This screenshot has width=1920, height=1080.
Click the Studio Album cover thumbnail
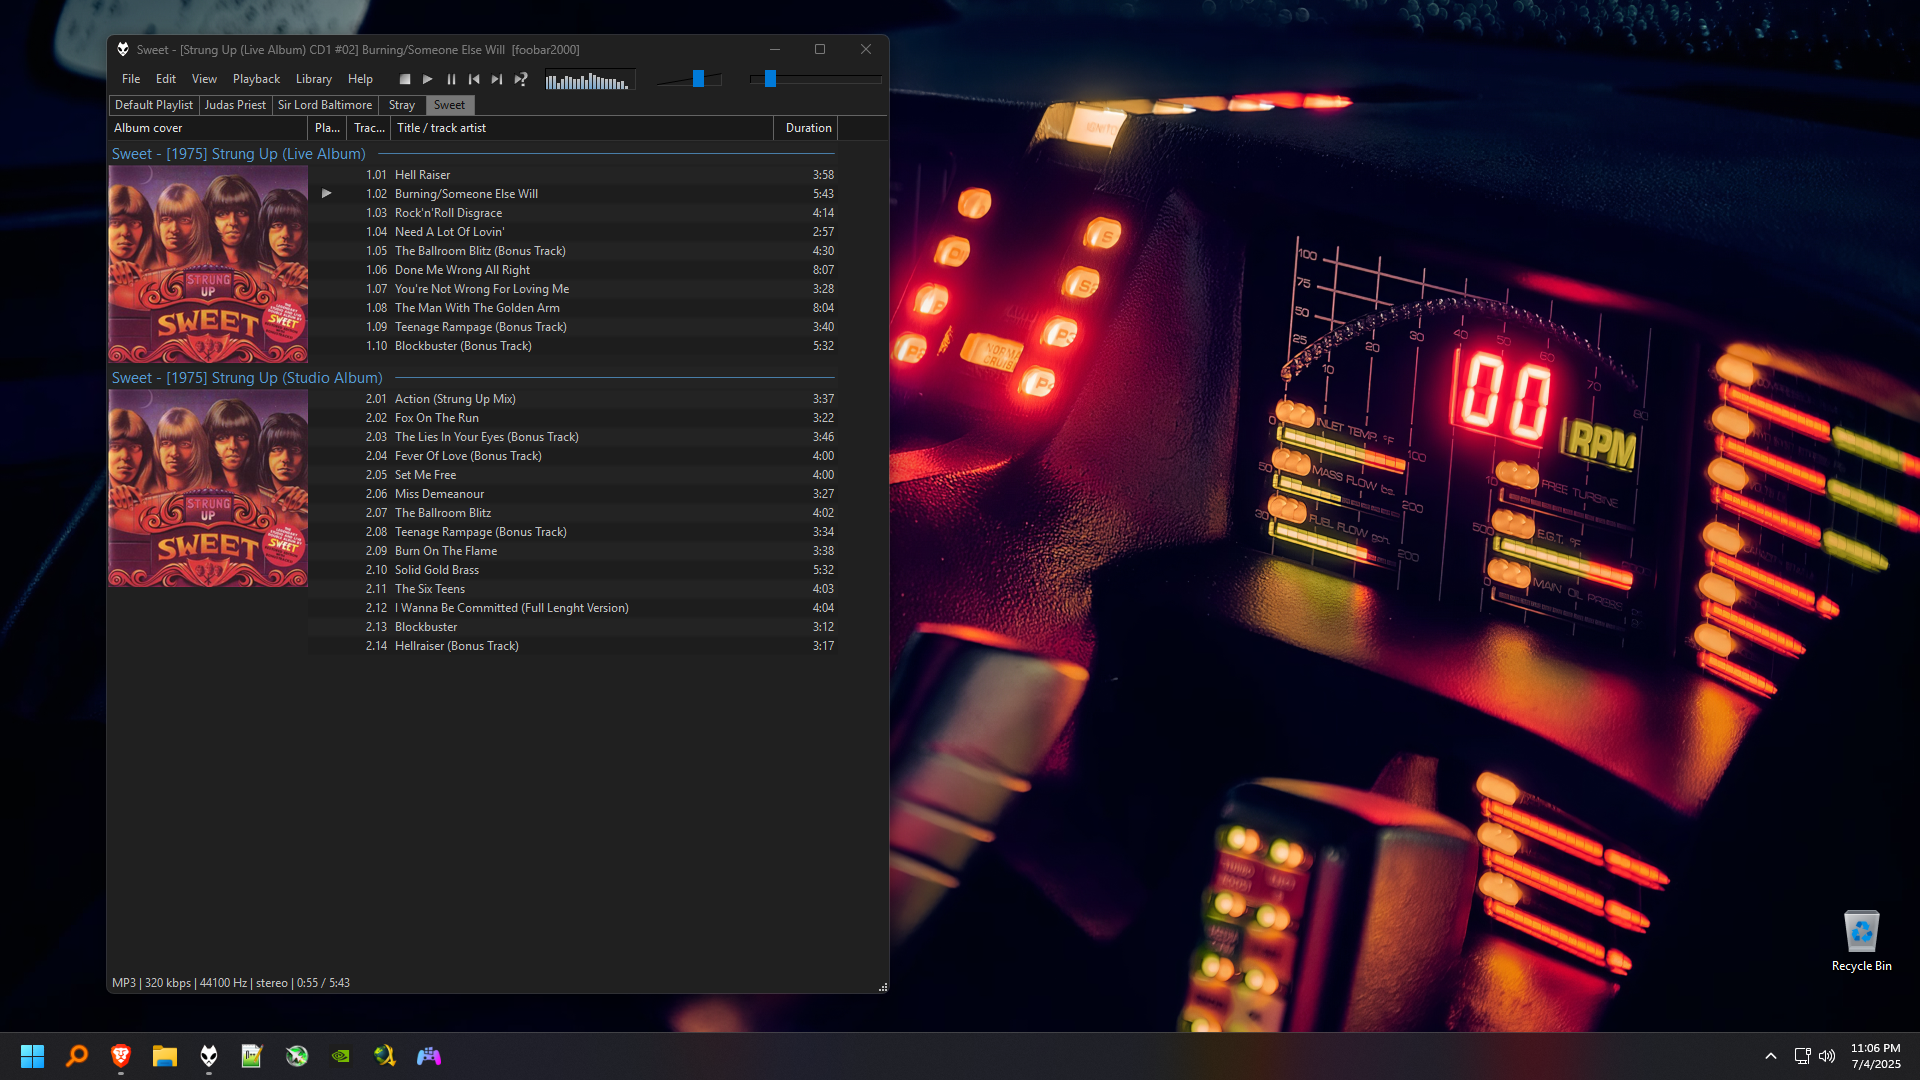pyautogui.click(x=208, y=488)
